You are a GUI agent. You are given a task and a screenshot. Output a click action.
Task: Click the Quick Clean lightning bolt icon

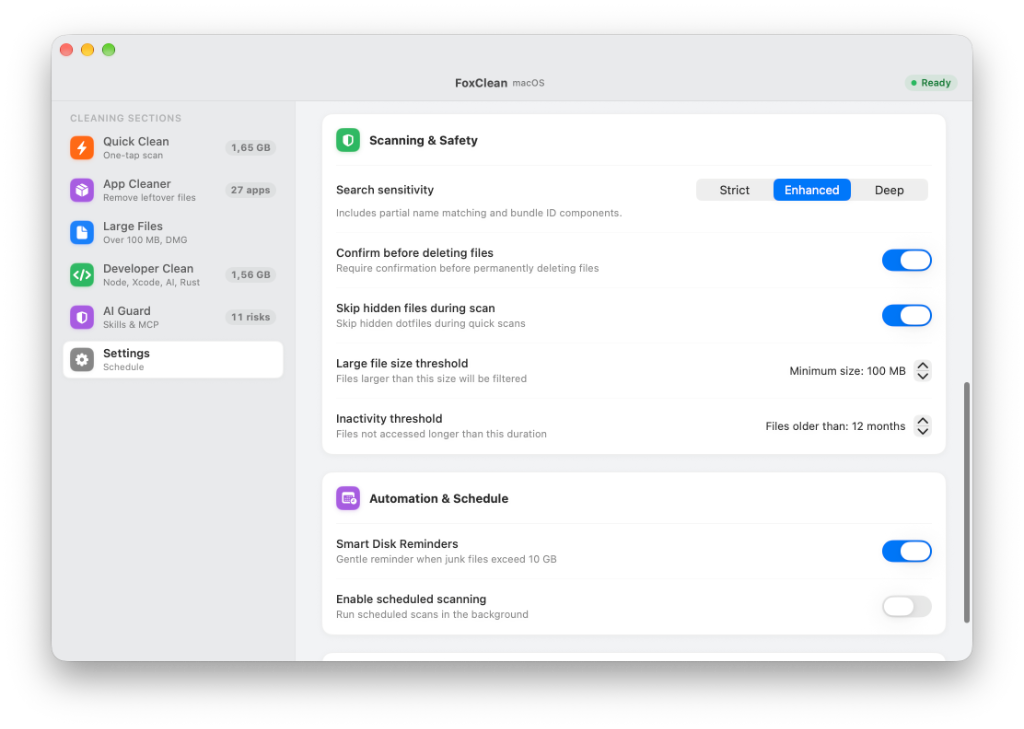82,148
